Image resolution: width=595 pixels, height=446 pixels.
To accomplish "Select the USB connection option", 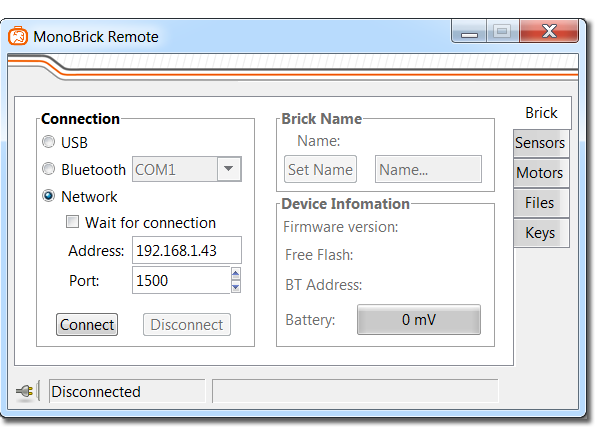I will click(x=48, y=142).
